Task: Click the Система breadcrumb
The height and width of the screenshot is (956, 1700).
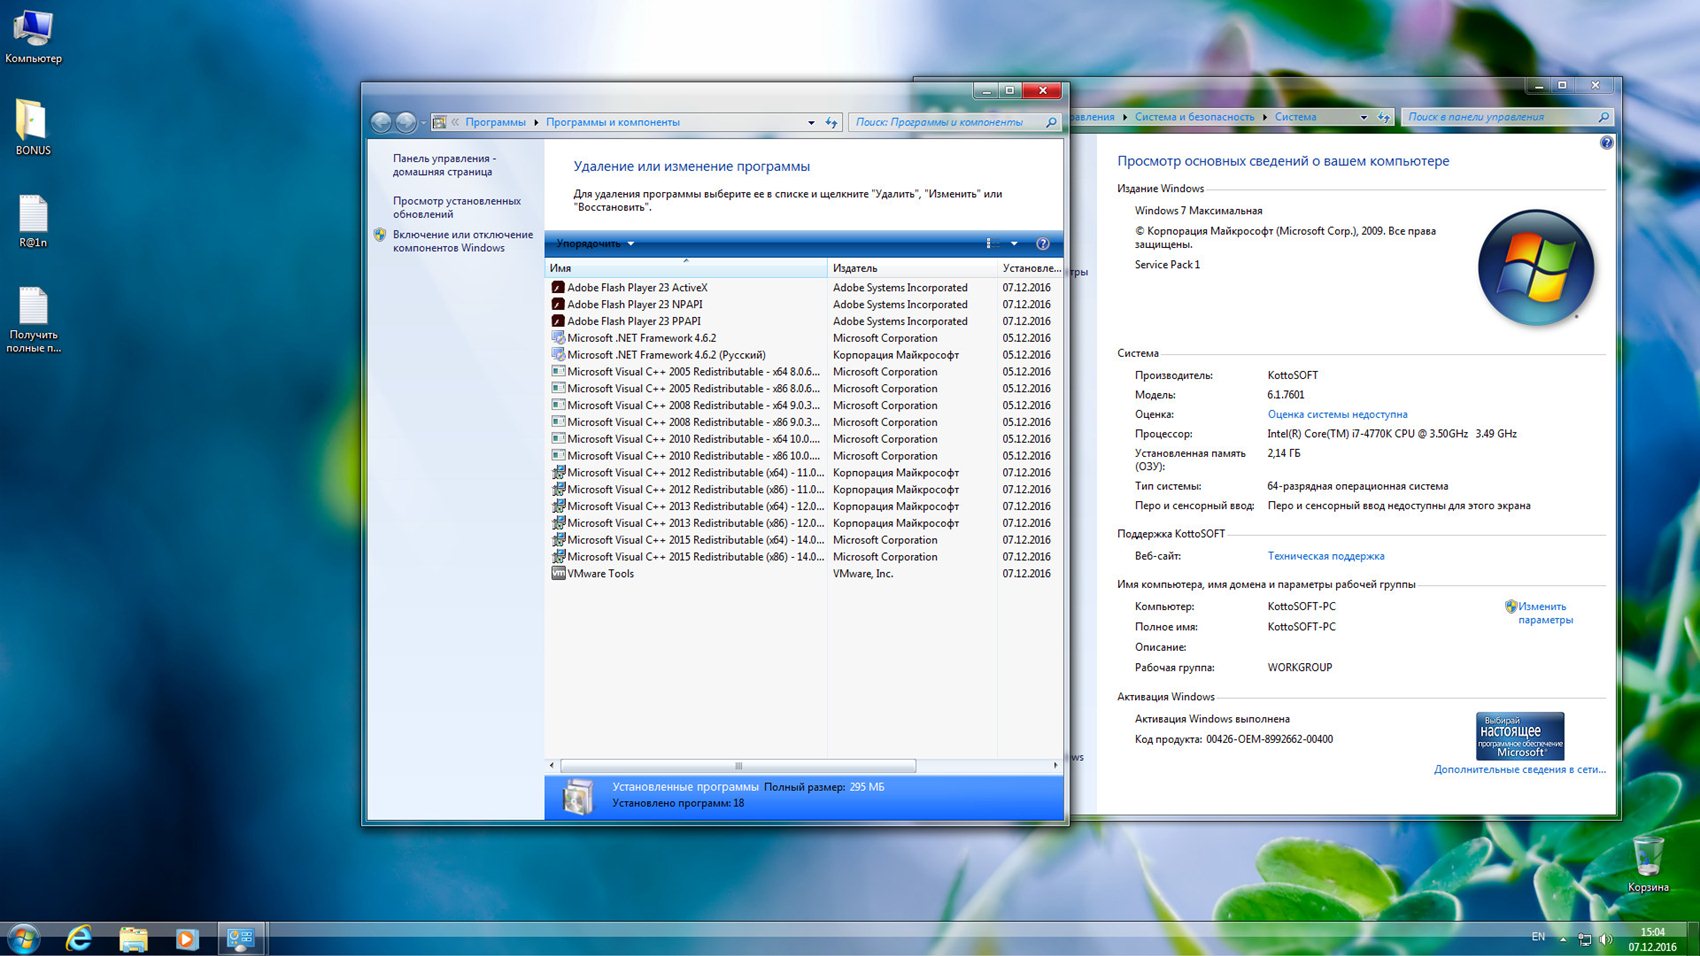Action: click(1295, 117)
